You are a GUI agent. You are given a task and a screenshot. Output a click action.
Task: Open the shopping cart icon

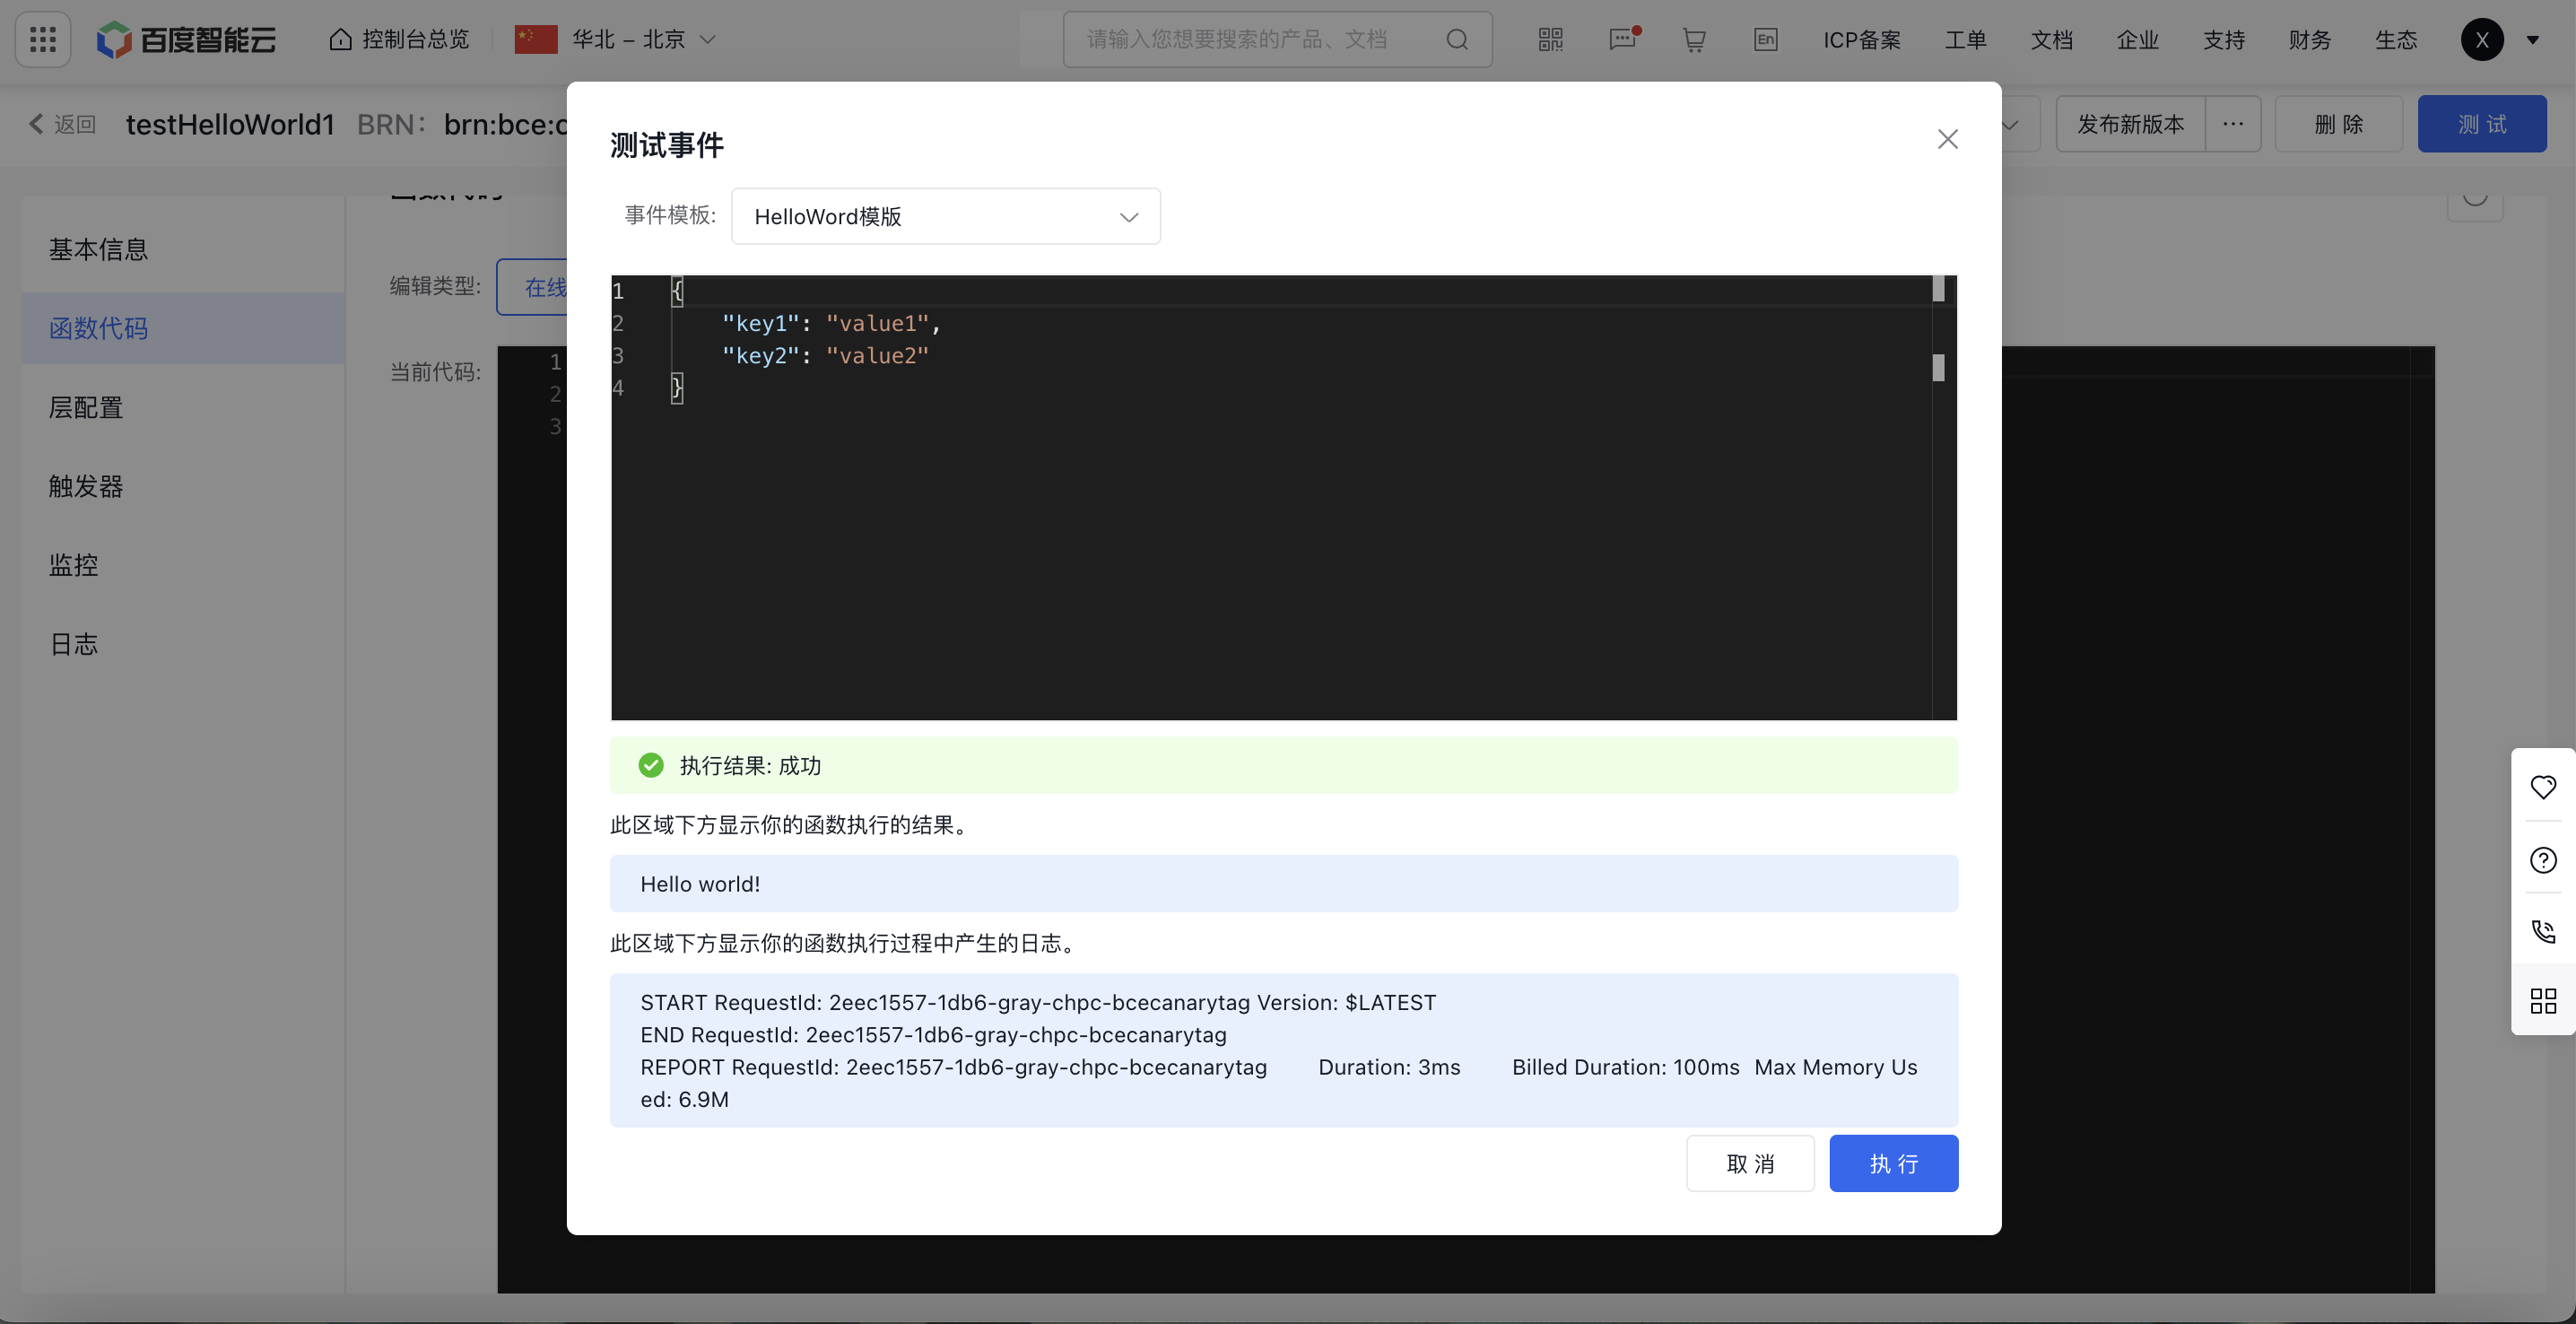click(x=1694, y=39)
